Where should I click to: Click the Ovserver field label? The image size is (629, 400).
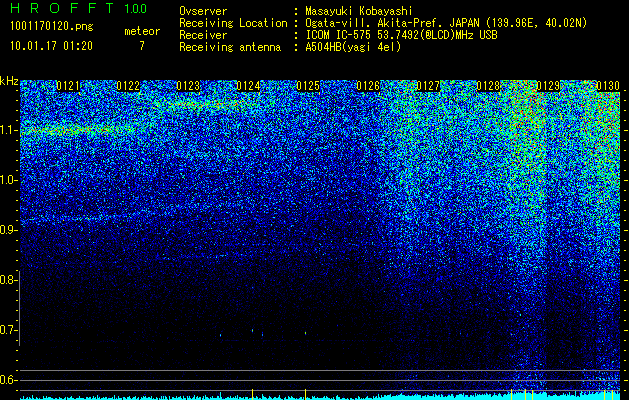[x=203, y=12]
